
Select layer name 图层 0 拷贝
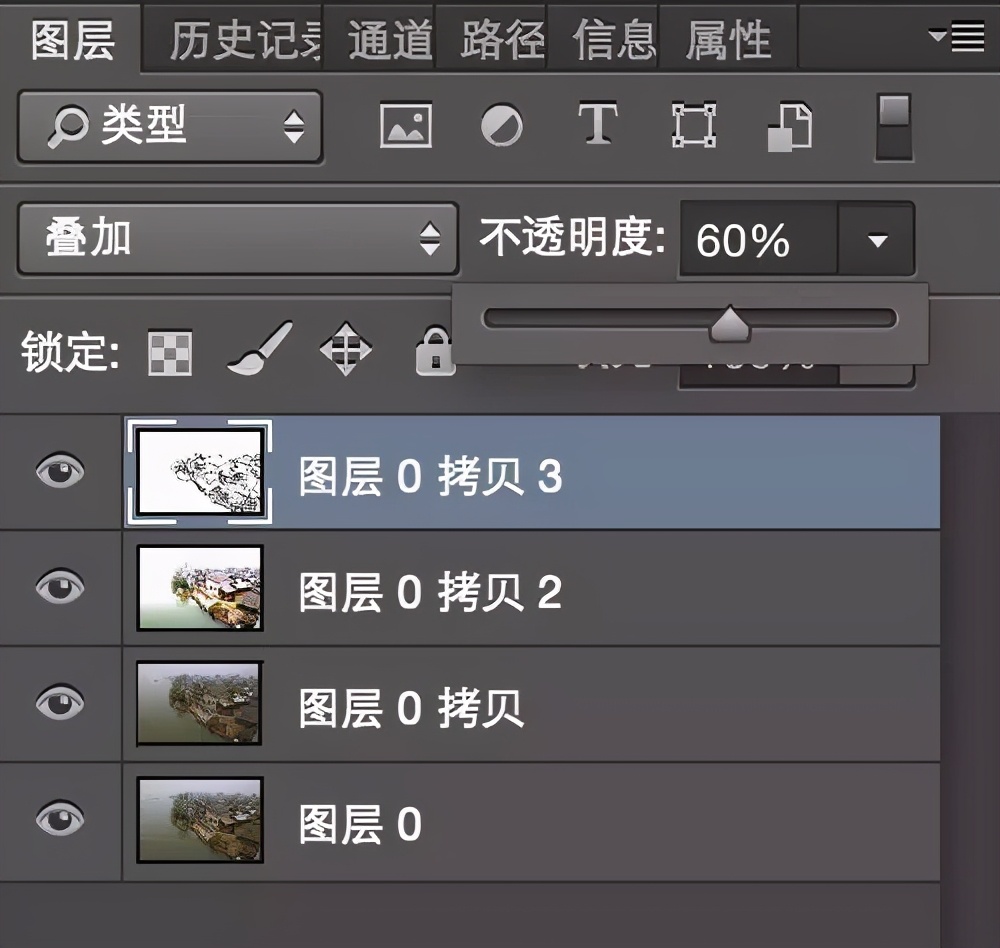point(411,708)
